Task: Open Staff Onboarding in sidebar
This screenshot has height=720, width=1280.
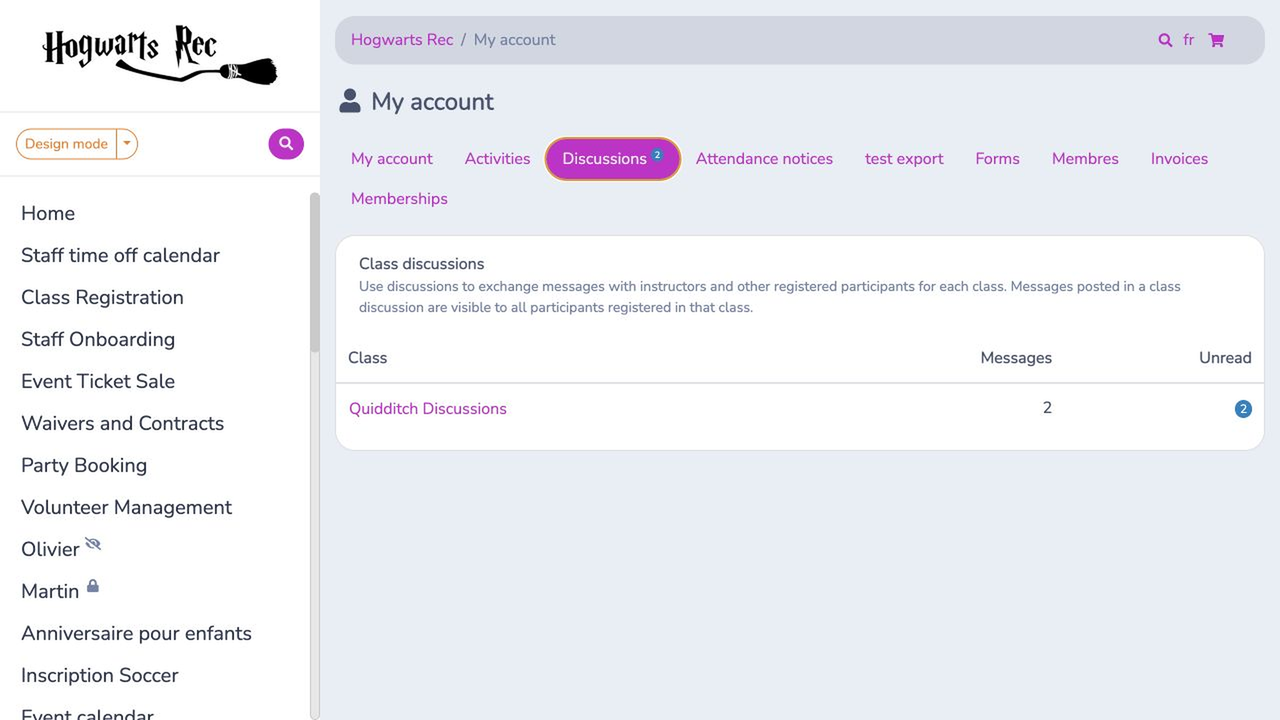Action: (98, 339)
